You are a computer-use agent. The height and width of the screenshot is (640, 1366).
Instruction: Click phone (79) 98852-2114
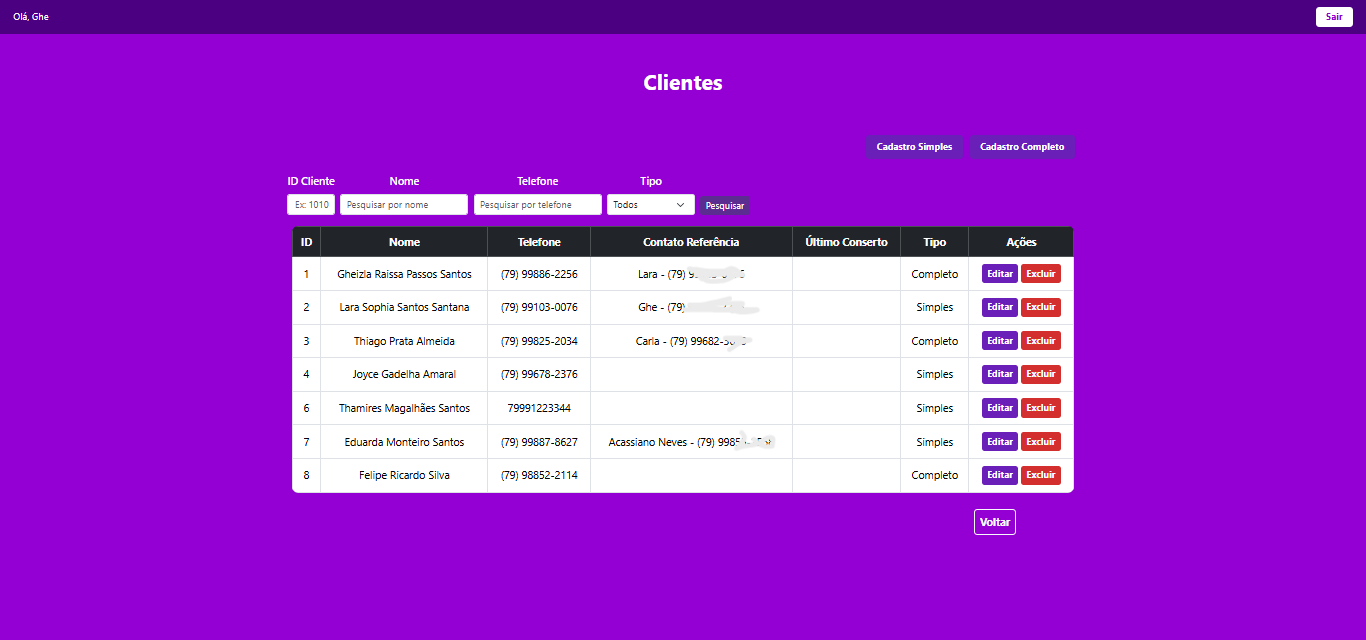539,475
